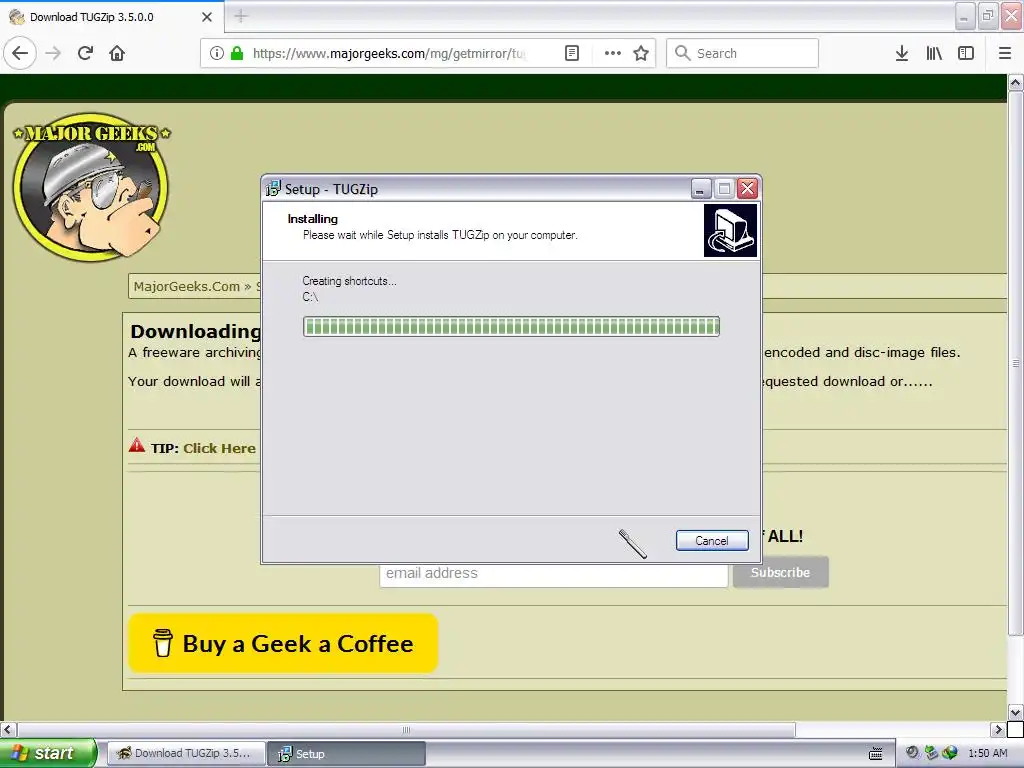Open a new tab with plus icon
This screenshot has height=768, width=1024.
(x=241, y=16)
